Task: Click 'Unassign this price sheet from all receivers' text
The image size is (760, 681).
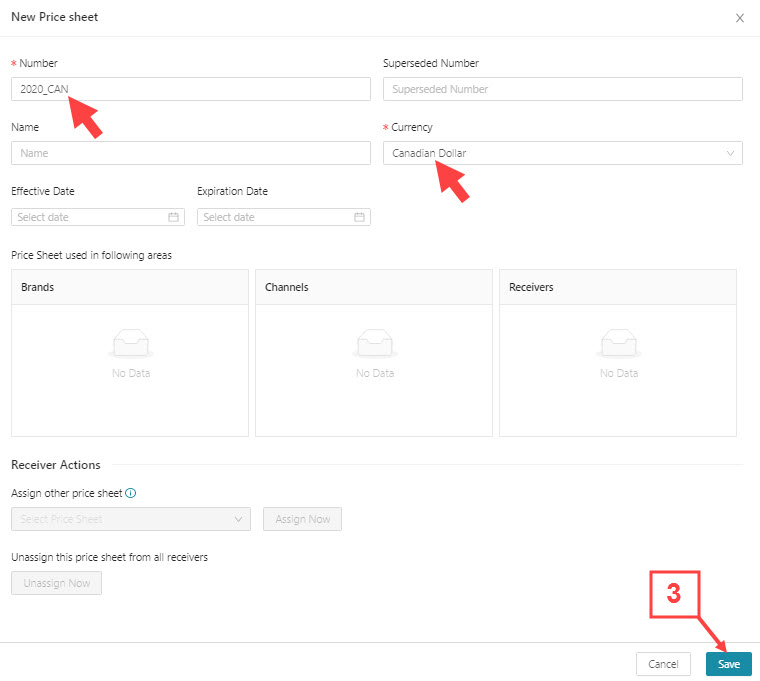Action: coord(110,557)
